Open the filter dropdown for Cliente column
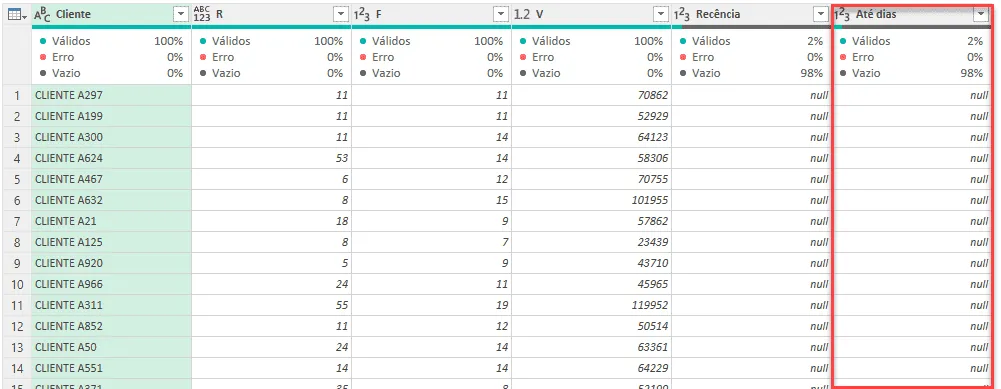 pos(181,15)
